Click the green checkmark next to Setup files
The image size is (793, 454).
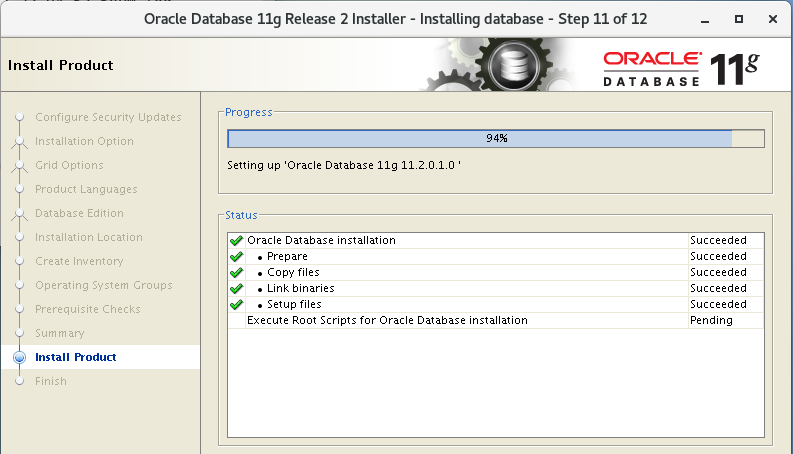[236, 305]
